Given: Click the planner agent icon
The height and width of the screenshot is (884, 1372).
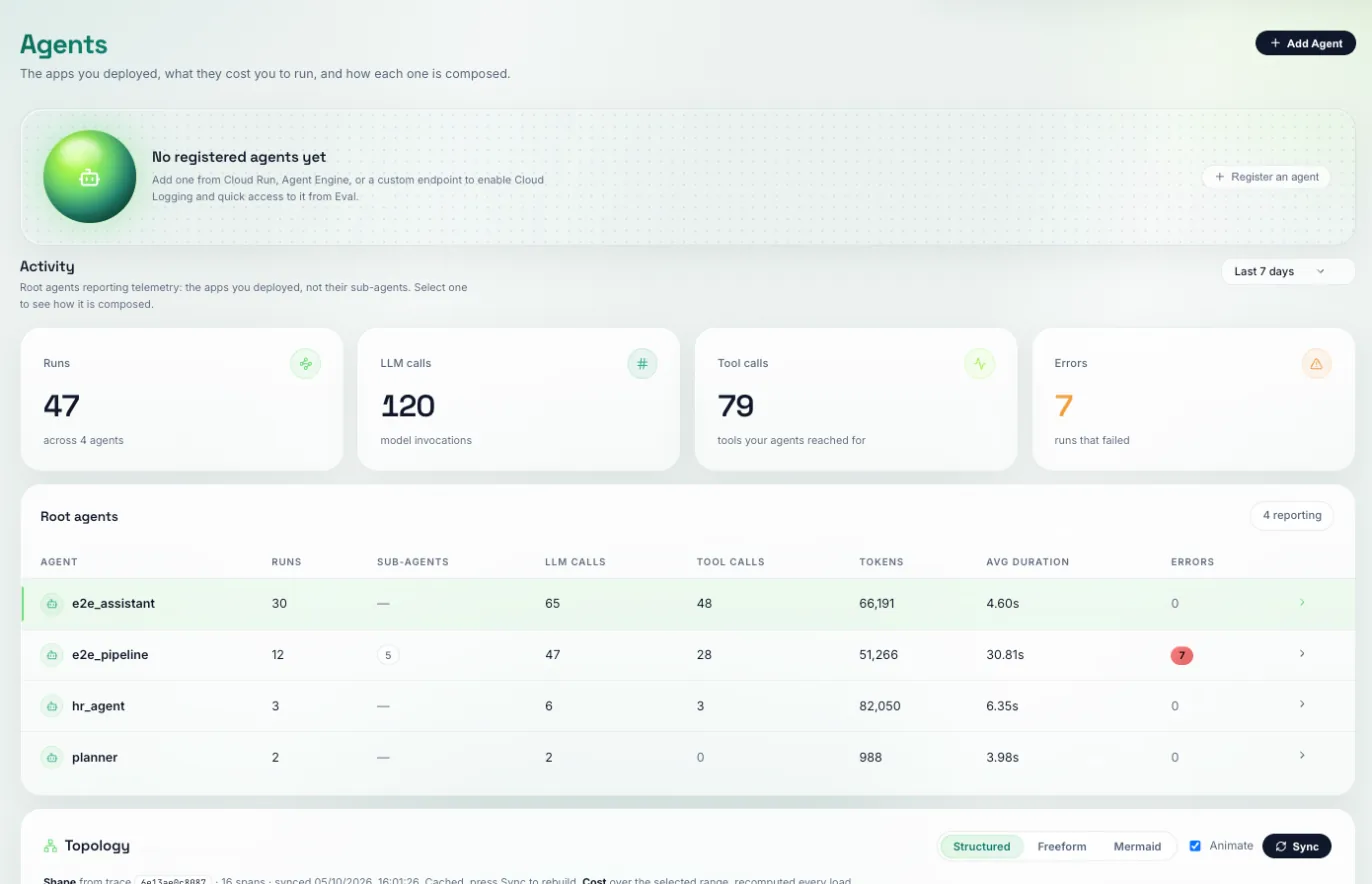Looking at the screenshot, I should click(x=51, y=757).
